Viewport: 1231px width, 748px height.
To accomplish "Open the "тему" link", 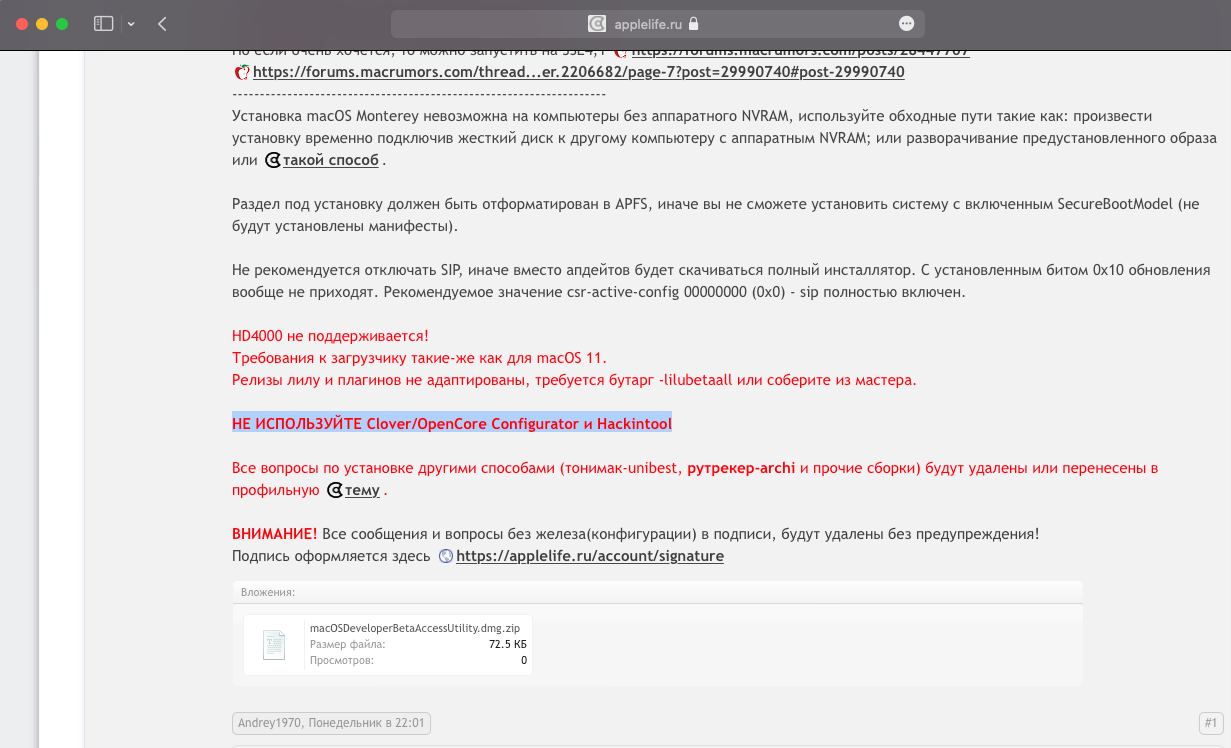I will 362,490.
